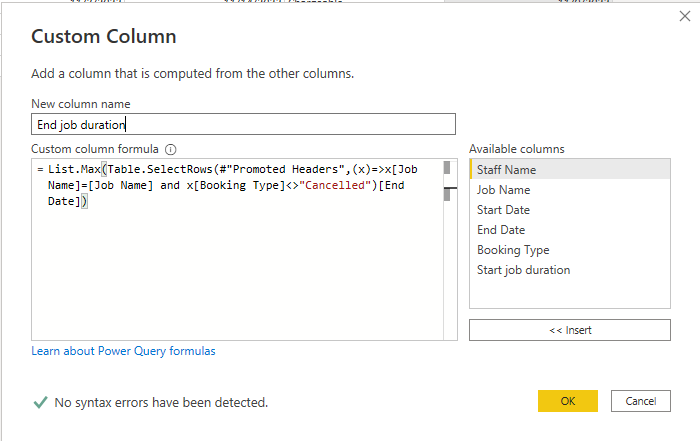The width and height of the screenshot is (700, 441).
Task: Select Start job duration in Available columns
Action: (570, 270)
